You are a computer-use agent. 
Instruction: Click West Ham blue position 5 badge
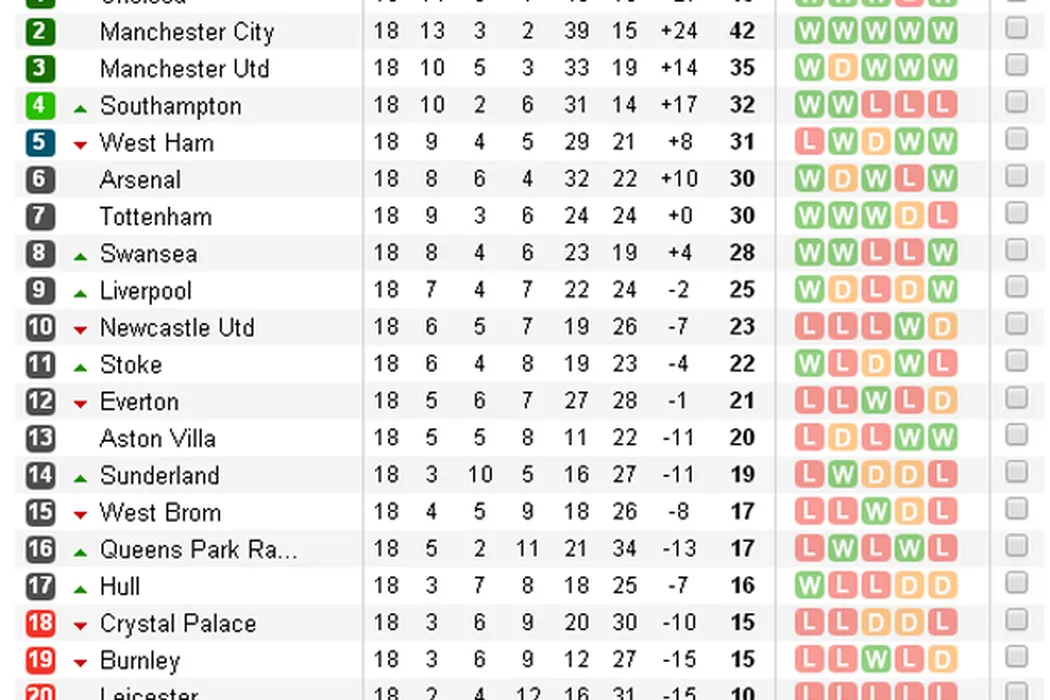pos(40,143)
